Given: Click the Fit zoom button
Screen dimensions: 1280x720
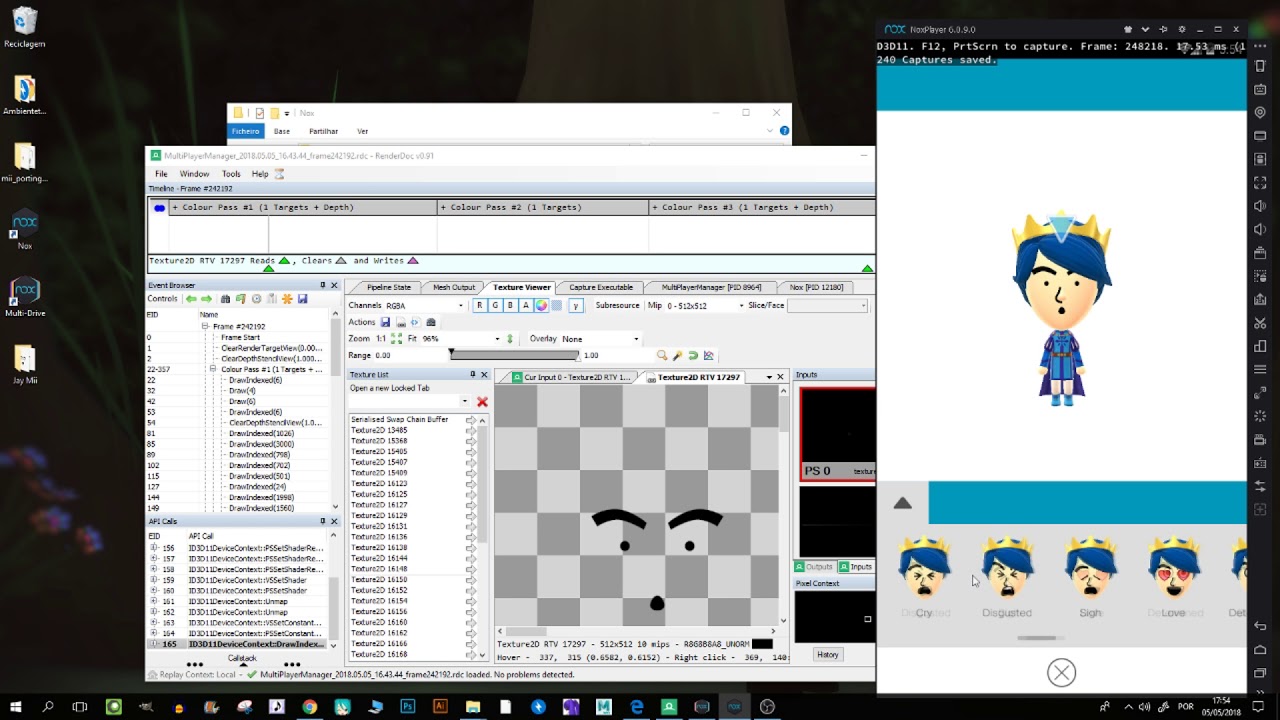Looking at the screenshot, I should click(x=412, y=339).
